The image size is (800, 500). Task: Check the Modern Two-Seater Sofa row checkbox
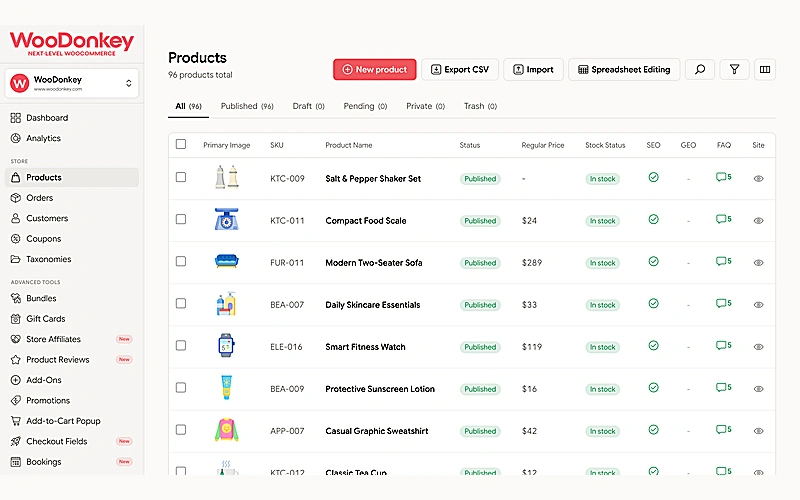pyautogui.click(x=181, y=261)
